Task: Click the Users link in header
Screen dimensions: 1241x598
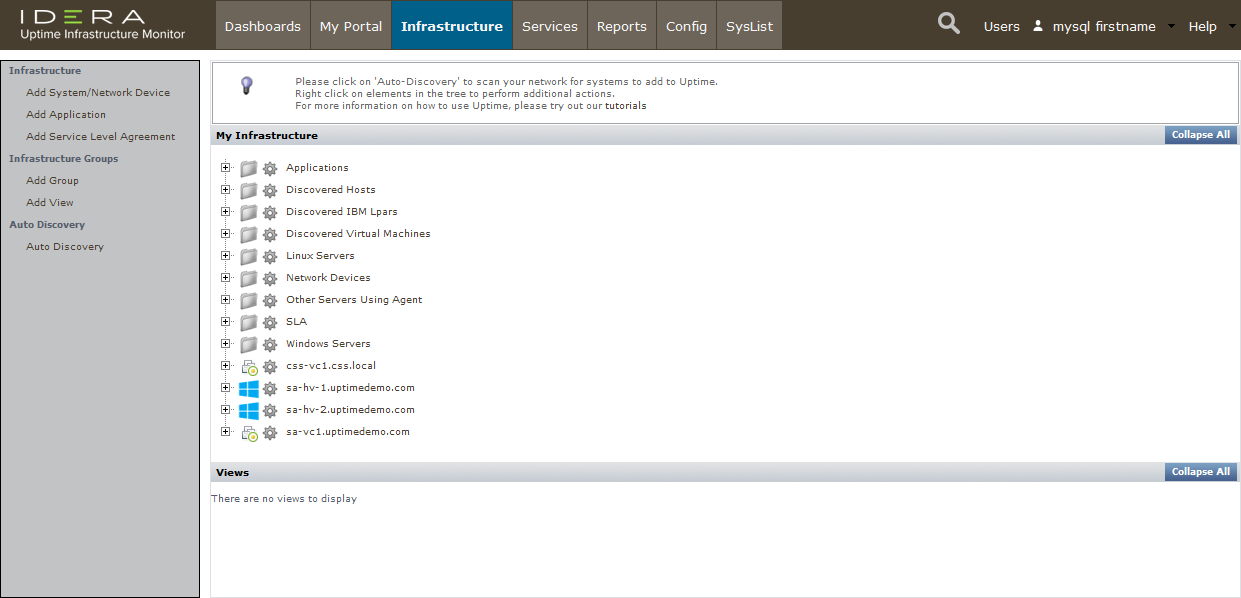Action: pyautogui.click(x=1002, y=27)
